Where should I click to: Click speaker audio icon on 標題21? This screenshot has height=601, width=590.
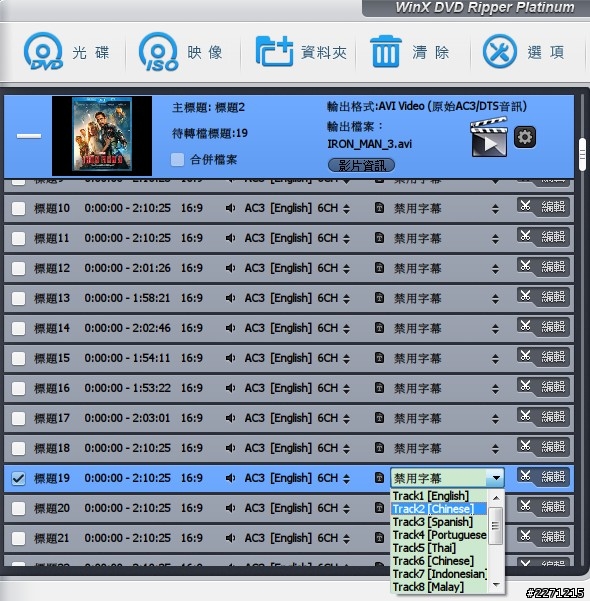[x=230, y=538]
